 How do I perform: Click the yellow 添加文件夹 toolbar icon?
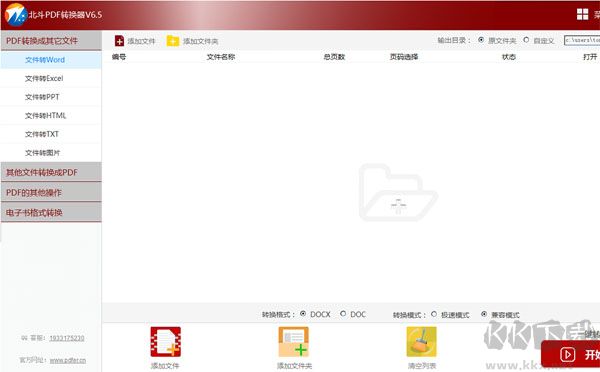click(173, 41)
